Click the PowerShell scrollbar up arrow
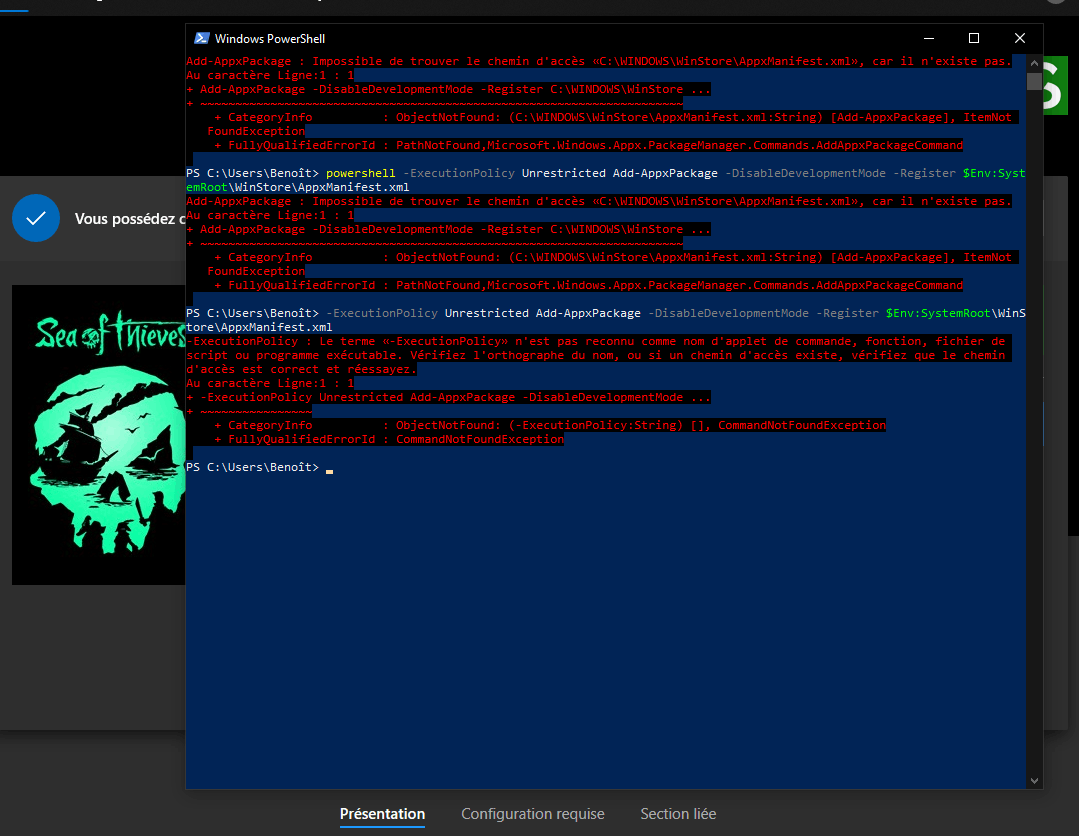1079x836 pixels. (1034, 63)
